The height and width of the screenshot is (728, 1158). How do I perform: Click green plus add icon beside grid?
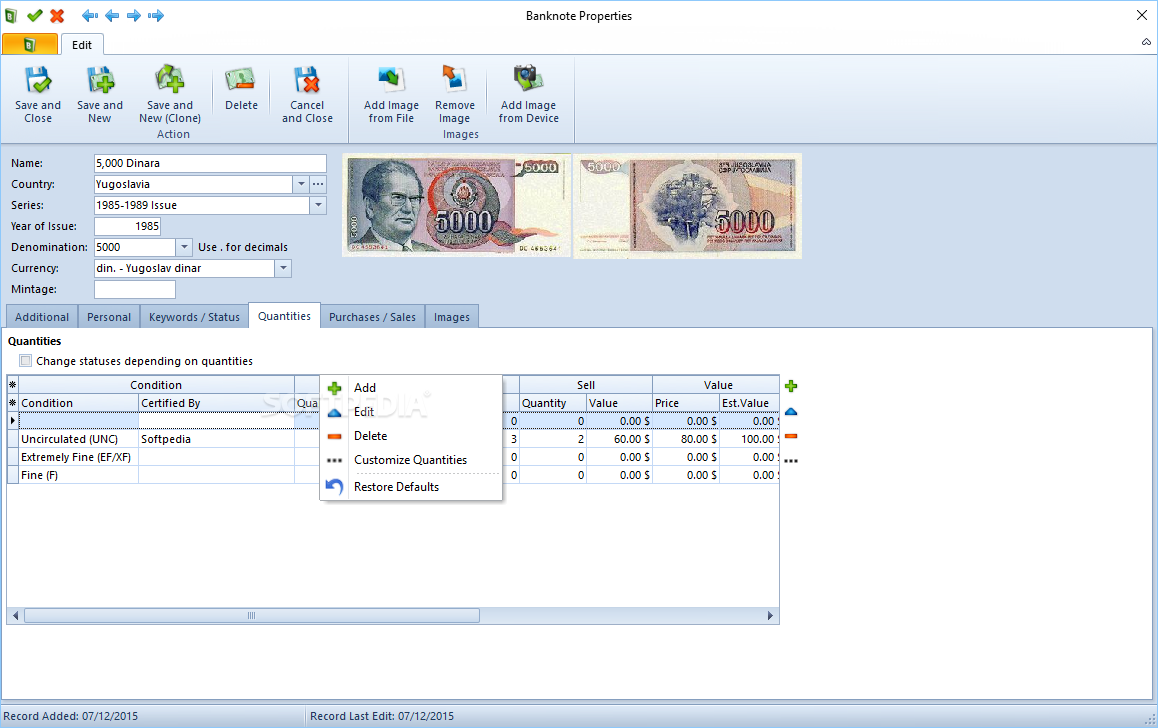[x=791, y=386]
